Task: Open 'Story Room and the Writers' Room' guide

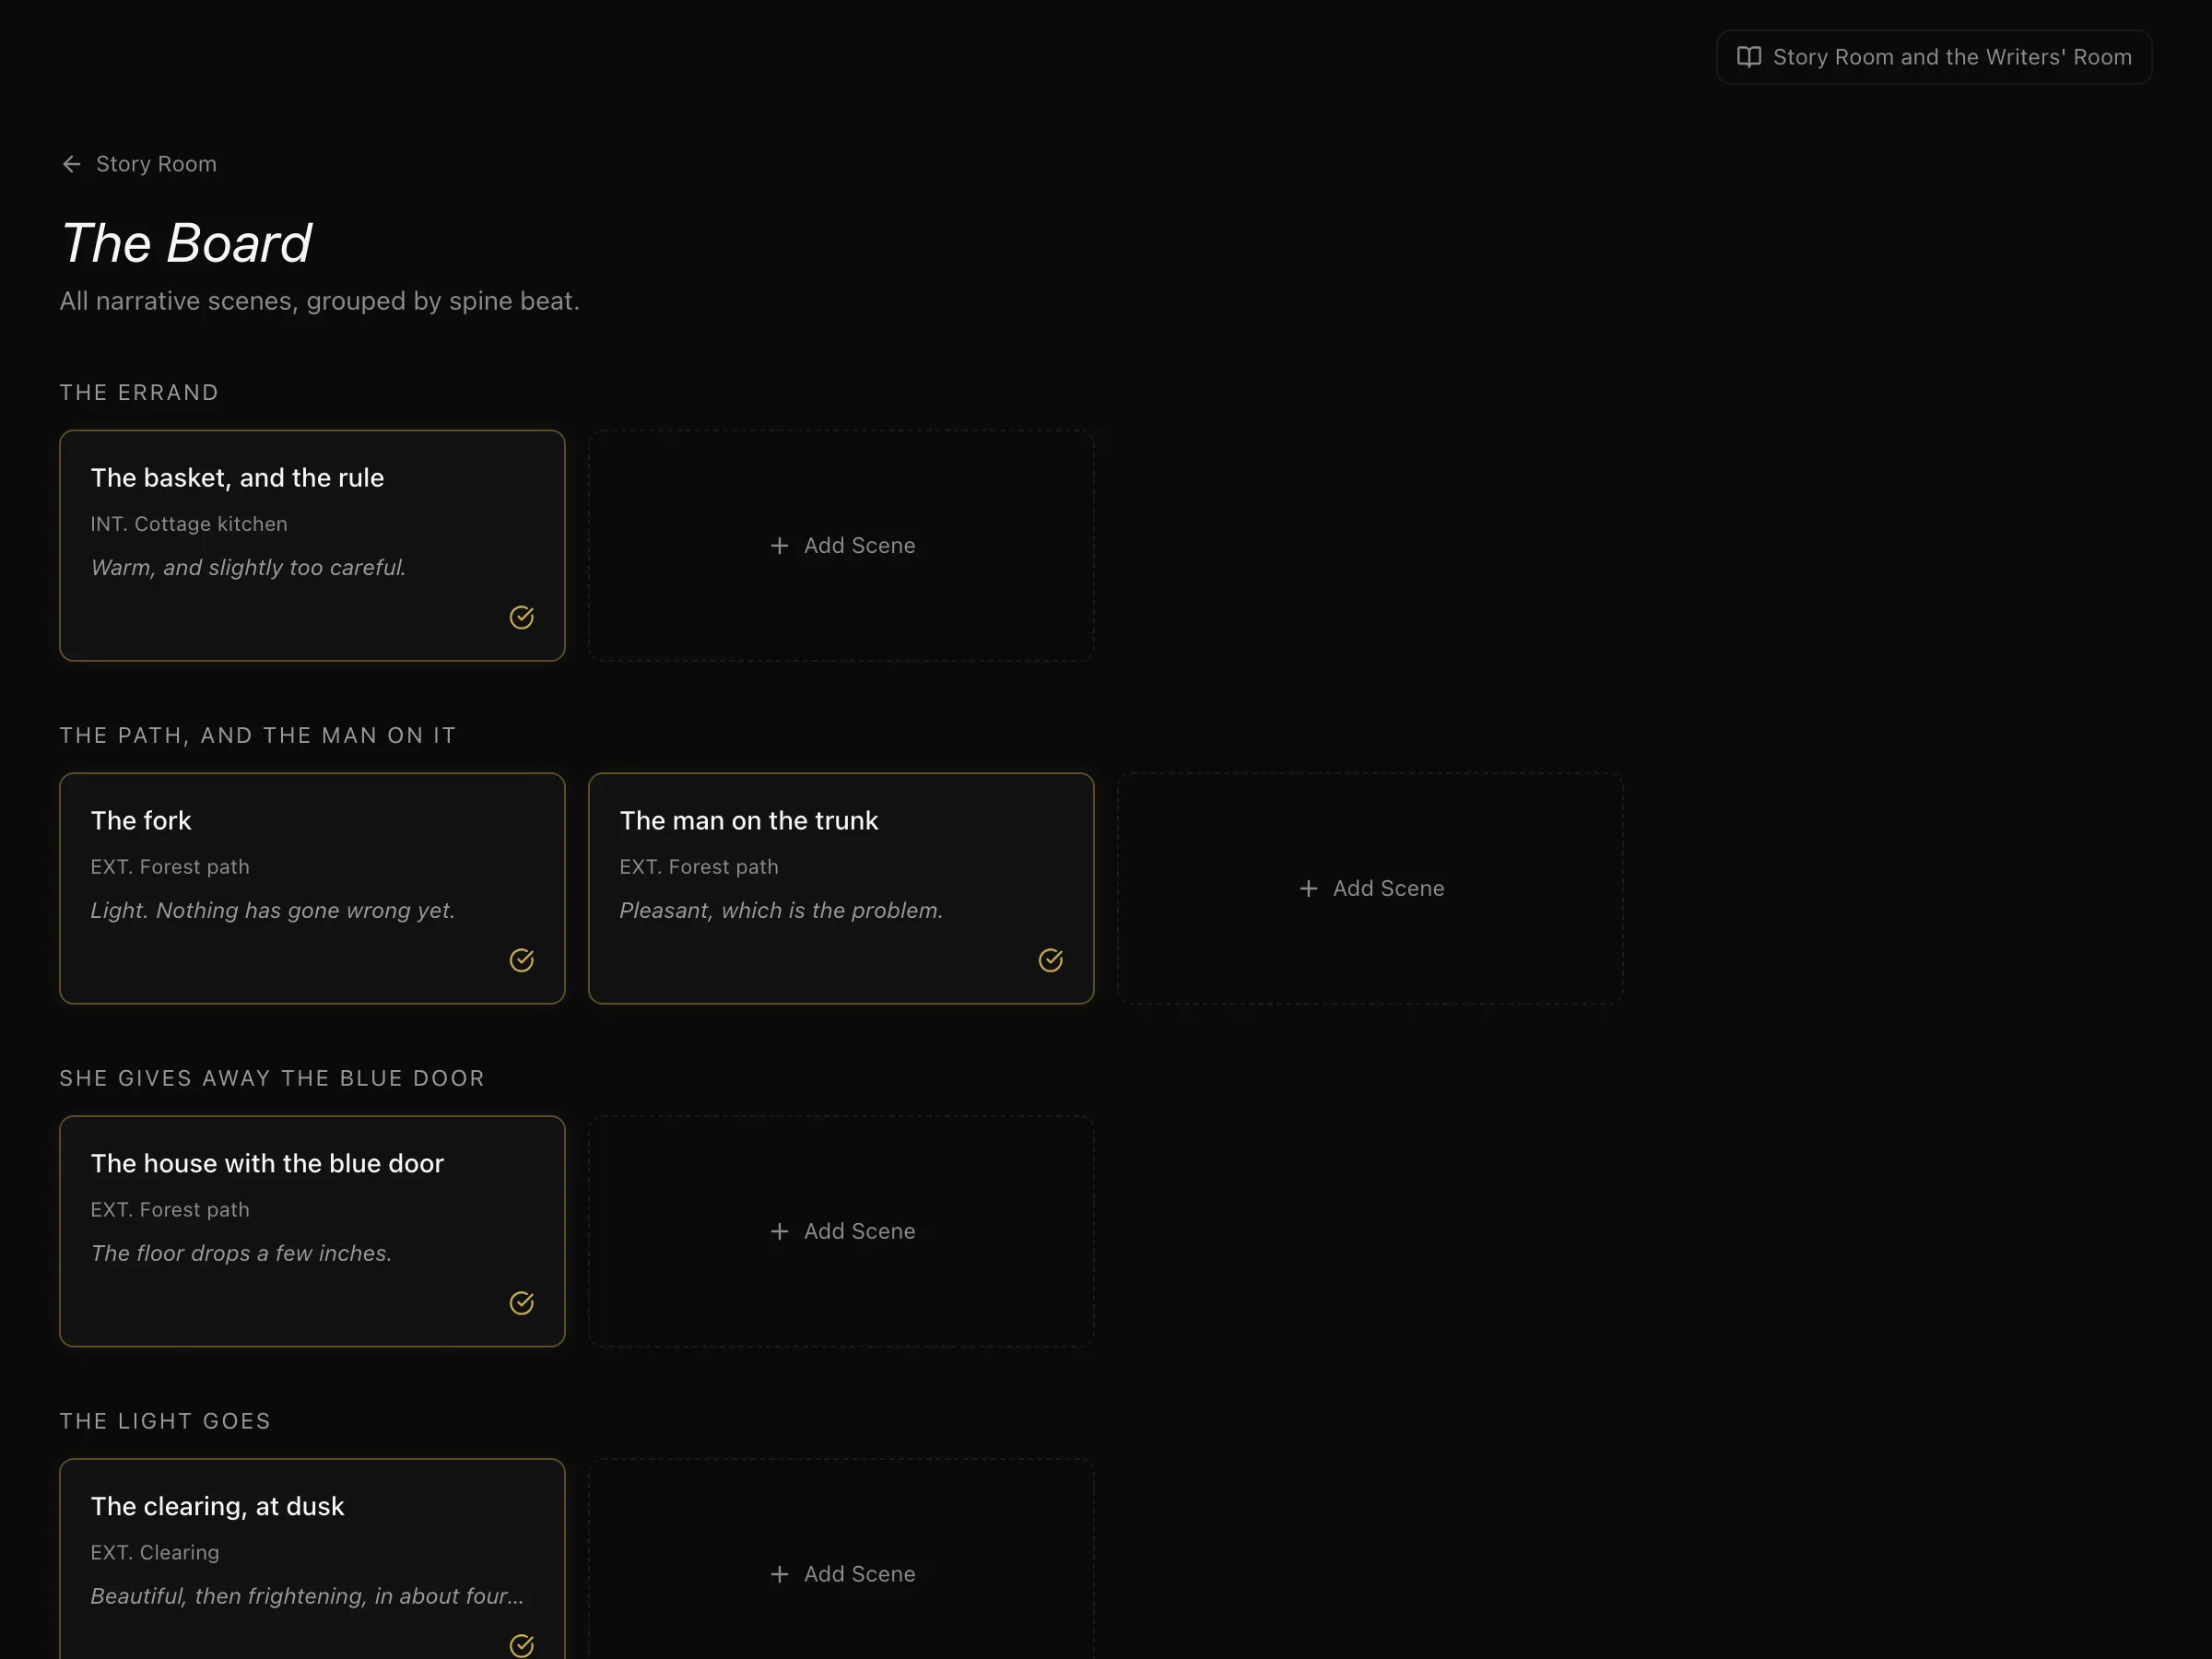Action: pyautogui.click(x=1934, y=57)
